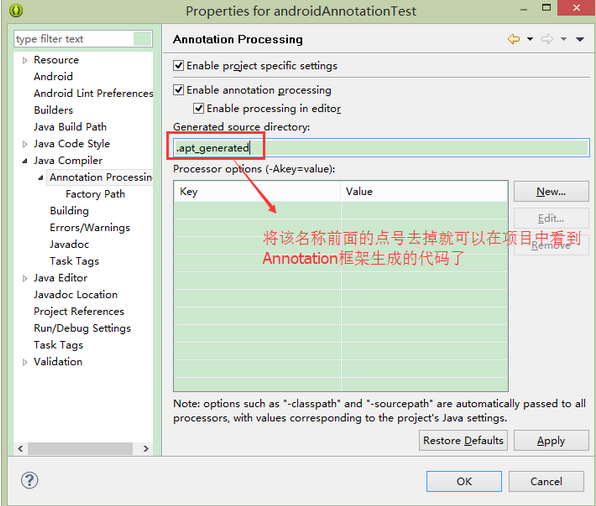Open Run/Debug Settings page

[82, 328]
